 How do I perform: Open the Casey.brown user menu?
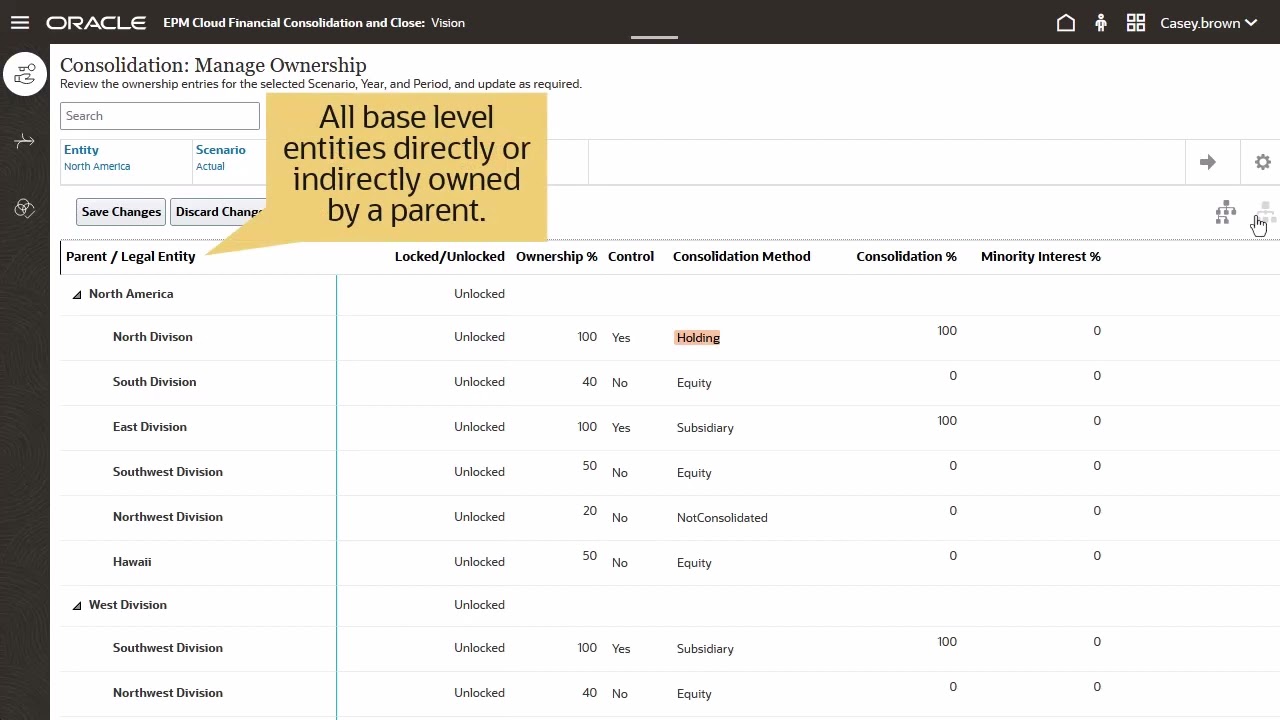(x=1208, y=22)
